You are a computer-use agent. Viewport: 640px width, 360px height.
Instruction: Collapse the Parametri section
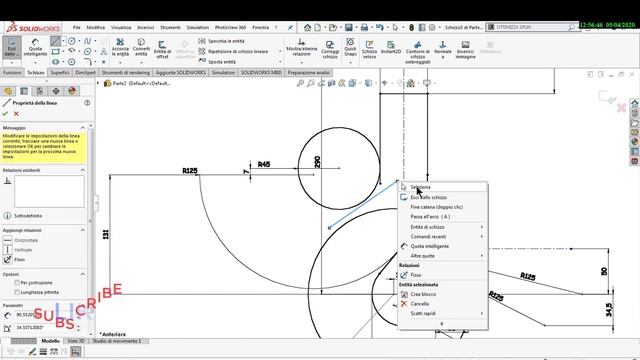click(83, 305)
